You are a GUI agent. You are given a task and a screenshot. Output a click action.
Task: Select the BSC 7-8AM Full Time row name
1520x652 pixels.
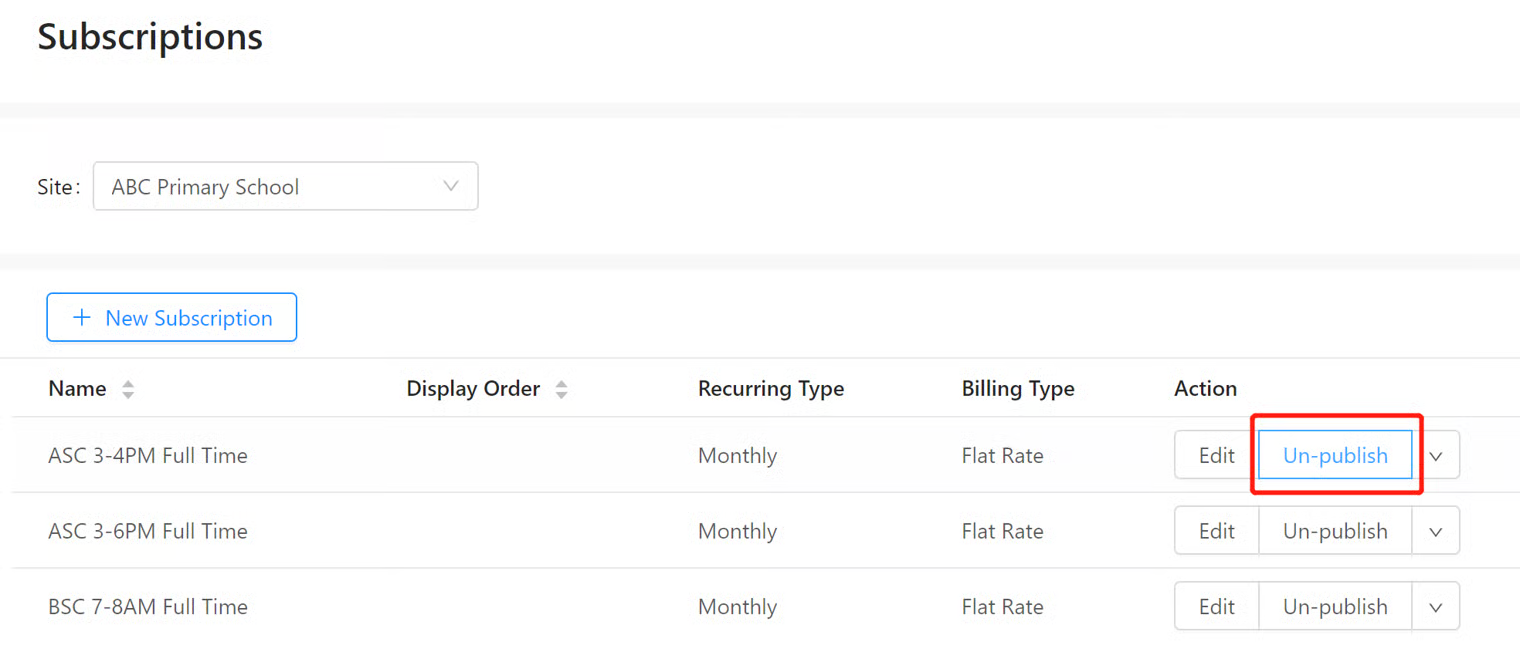[x=148, y=607]
